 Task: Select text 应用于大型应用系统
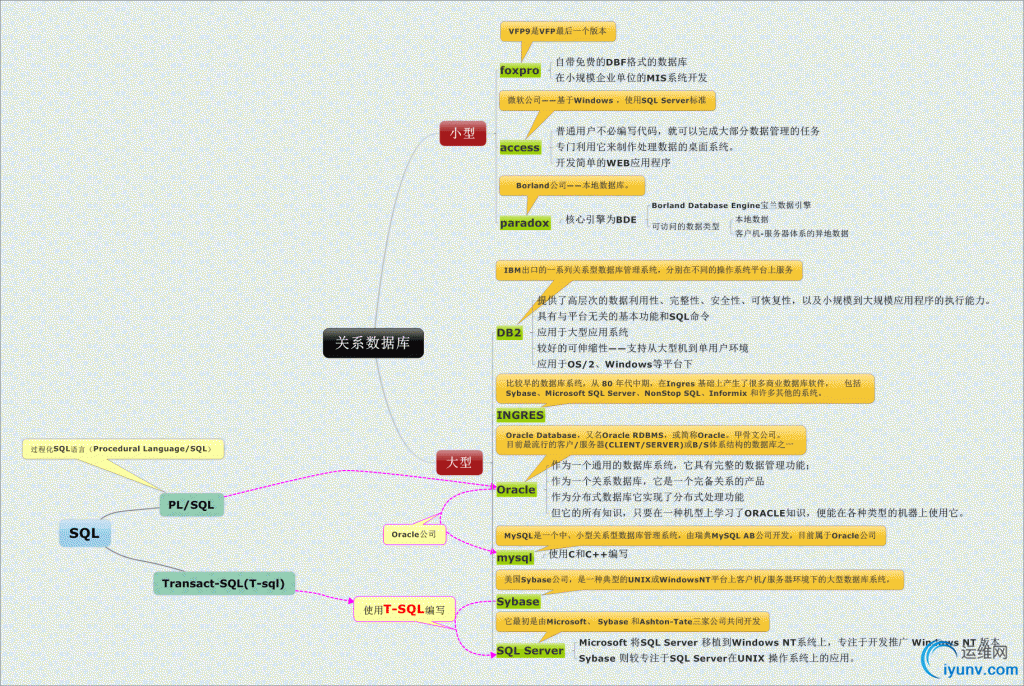click(583, 333)
